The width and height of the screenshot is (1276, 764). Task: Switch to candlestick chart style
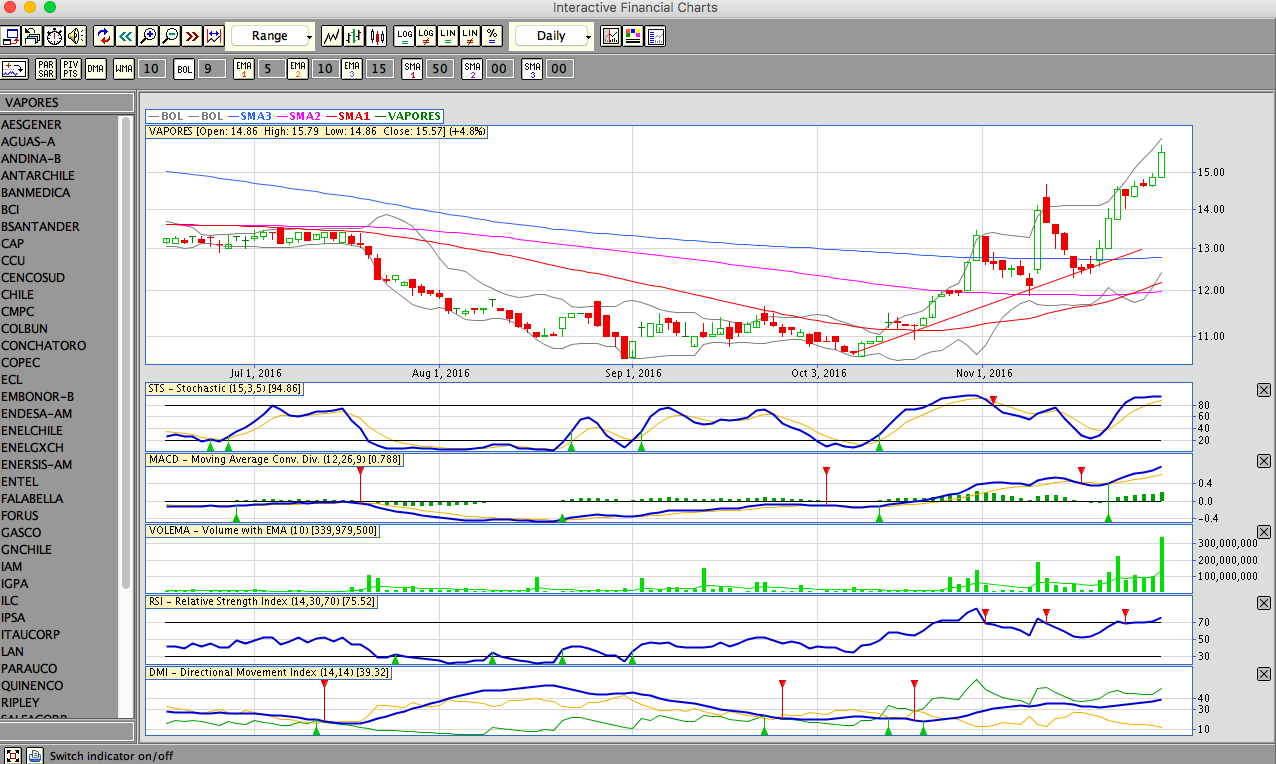click(377, 36)
